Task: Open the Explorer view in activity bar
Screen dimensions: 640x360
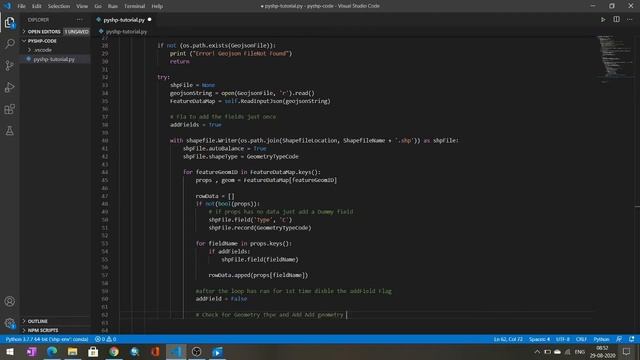Action: (9, 22)
